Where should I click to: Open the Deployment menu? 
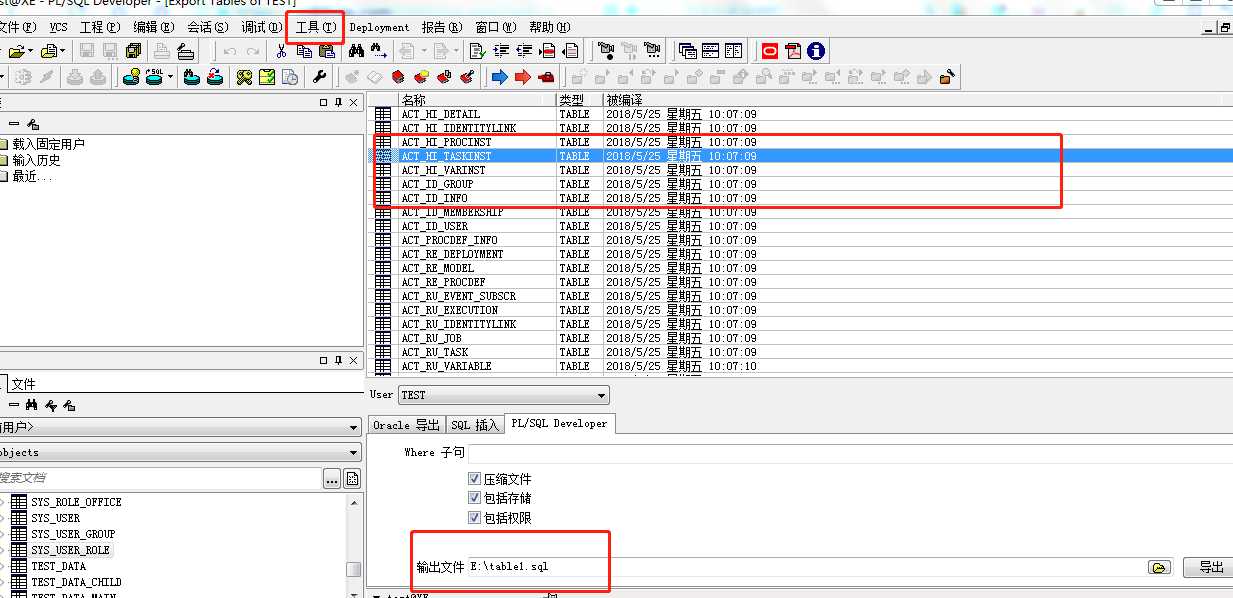click(x=379, y=27)
